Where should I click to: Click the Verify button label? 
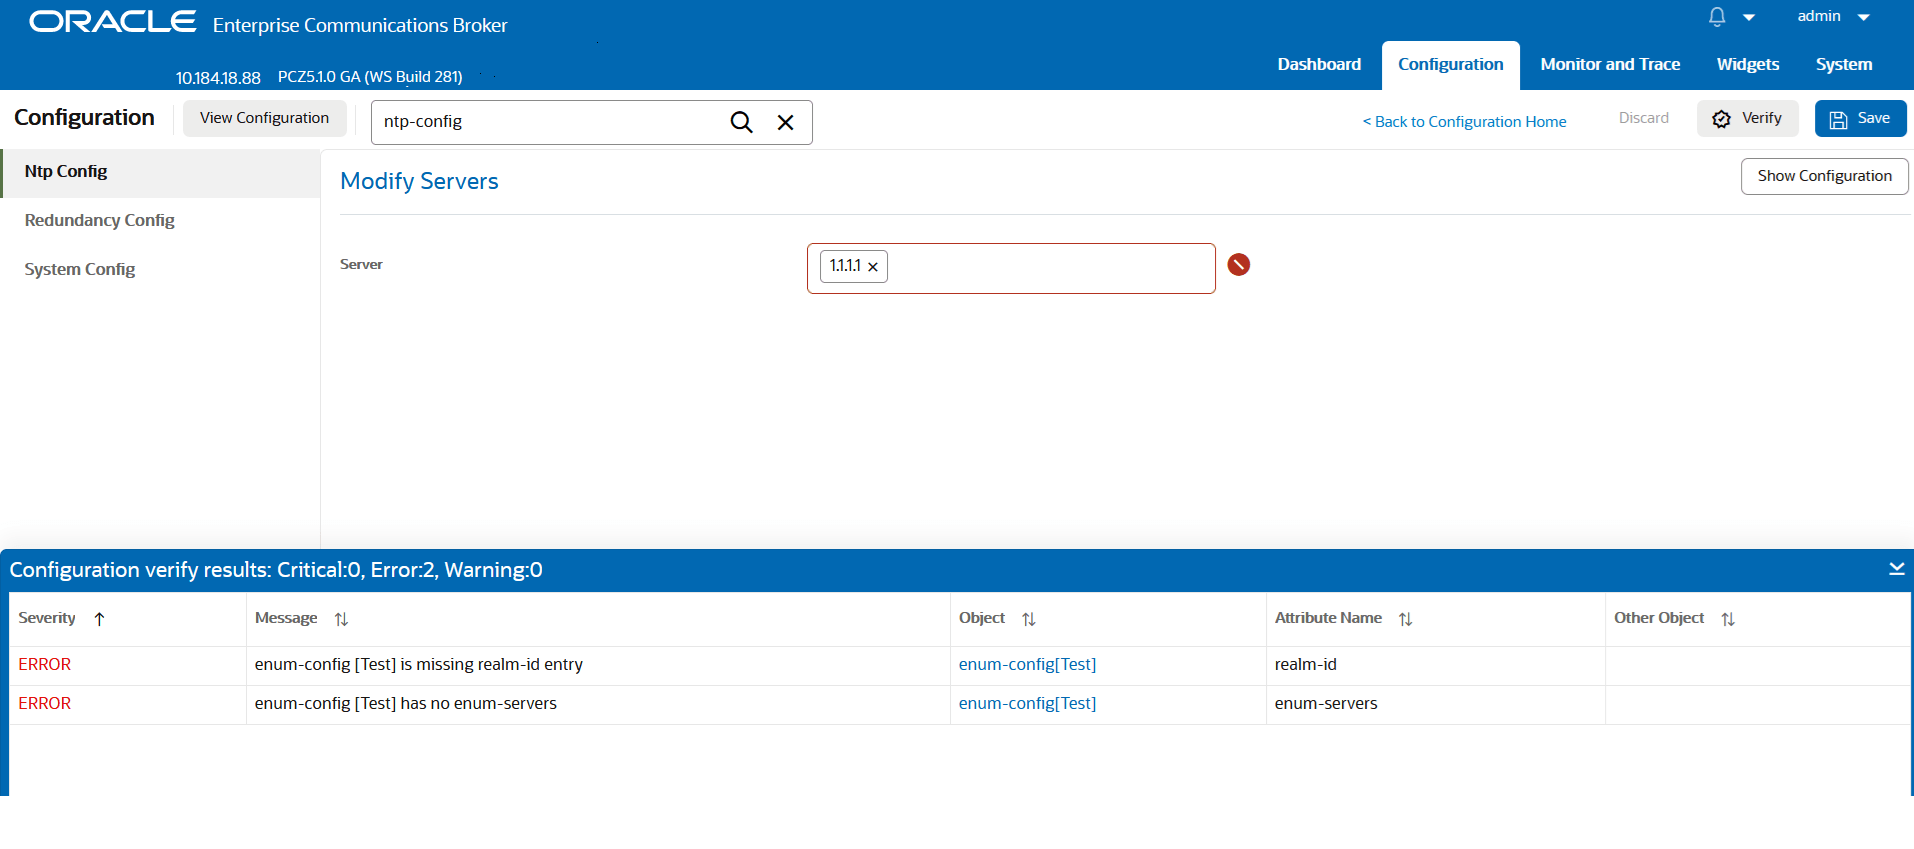coord(1761,118)
